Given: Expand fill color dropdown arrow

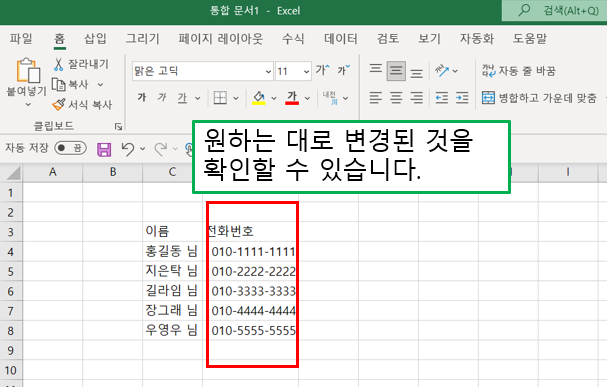Looking at the screenshot, I should (x=274, y=98).
